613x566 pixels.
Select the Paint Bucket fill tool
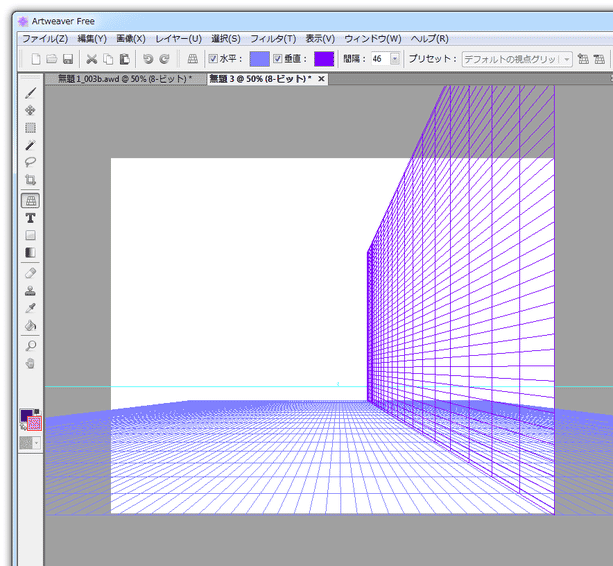coord(30,325)
